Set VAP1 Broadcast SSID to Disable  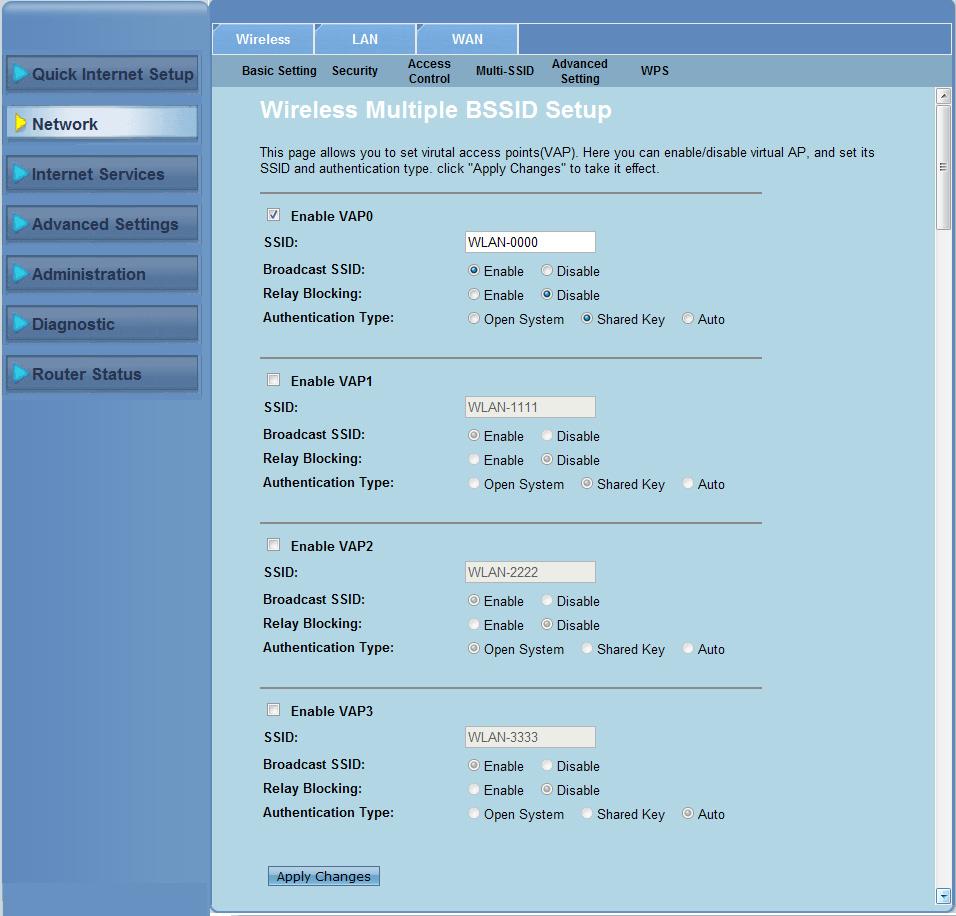(x=547, y=435)
